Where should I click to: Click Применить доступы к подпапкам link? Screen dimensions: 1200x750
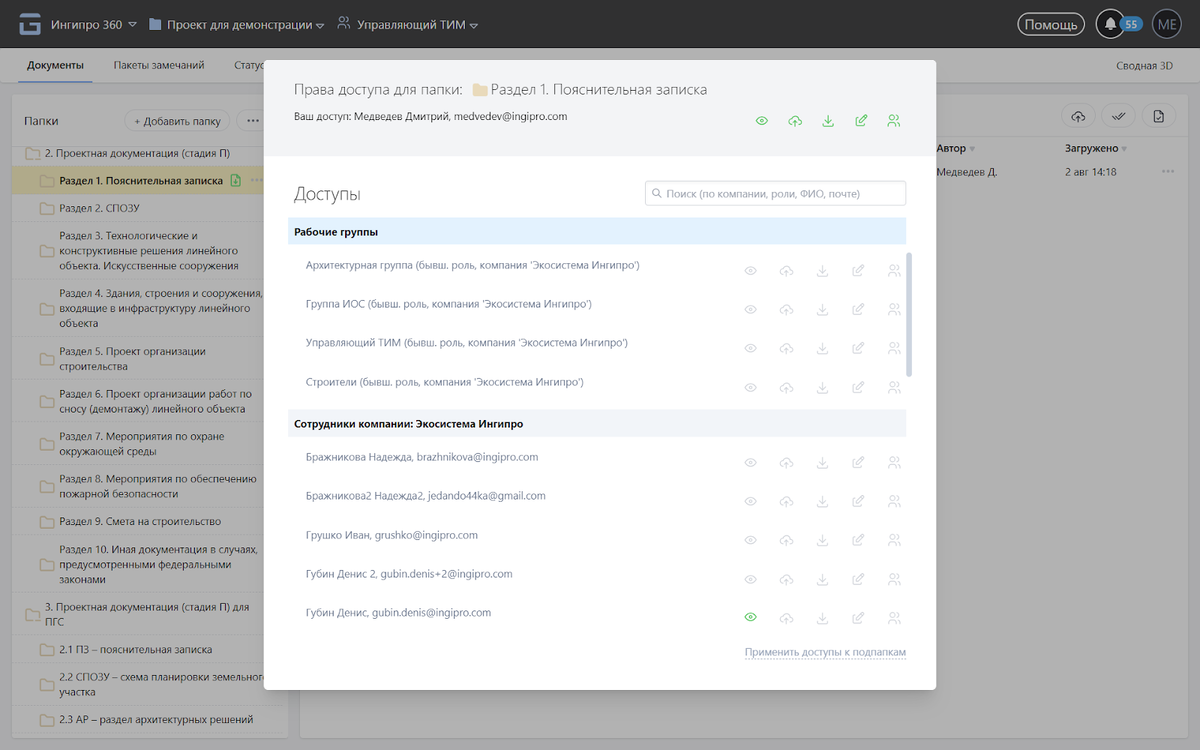point(825,652)
